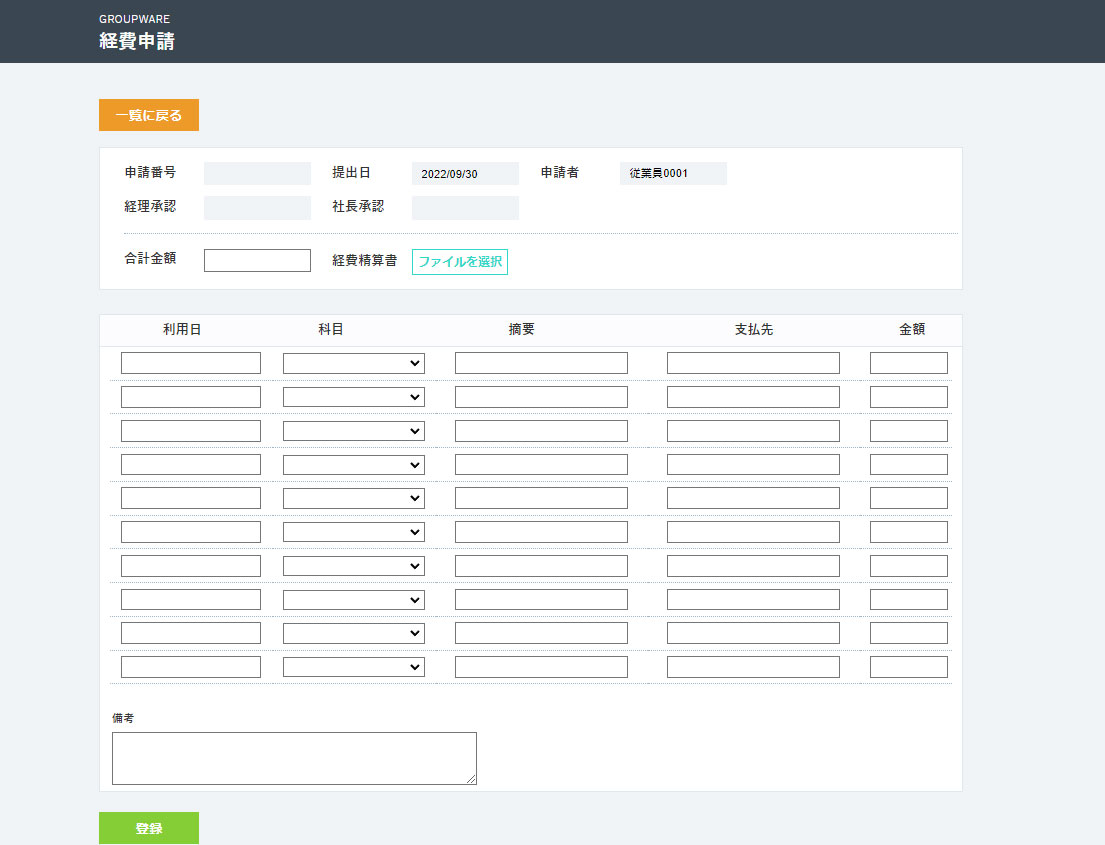Focus the 合計金額 input field
The image size is (1105, 845).
[257, 260]
